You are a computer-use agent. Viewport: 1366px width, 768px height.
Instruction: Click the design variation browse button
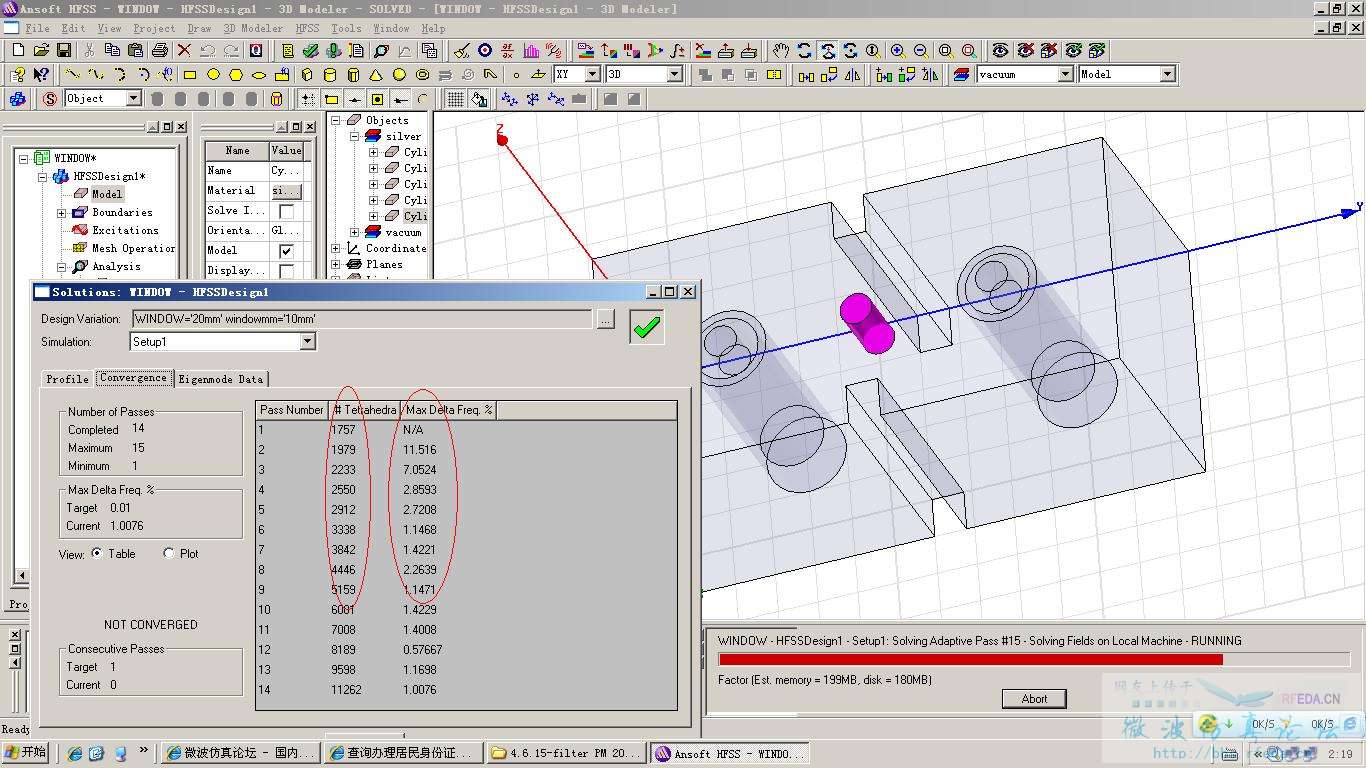point(605,319)
